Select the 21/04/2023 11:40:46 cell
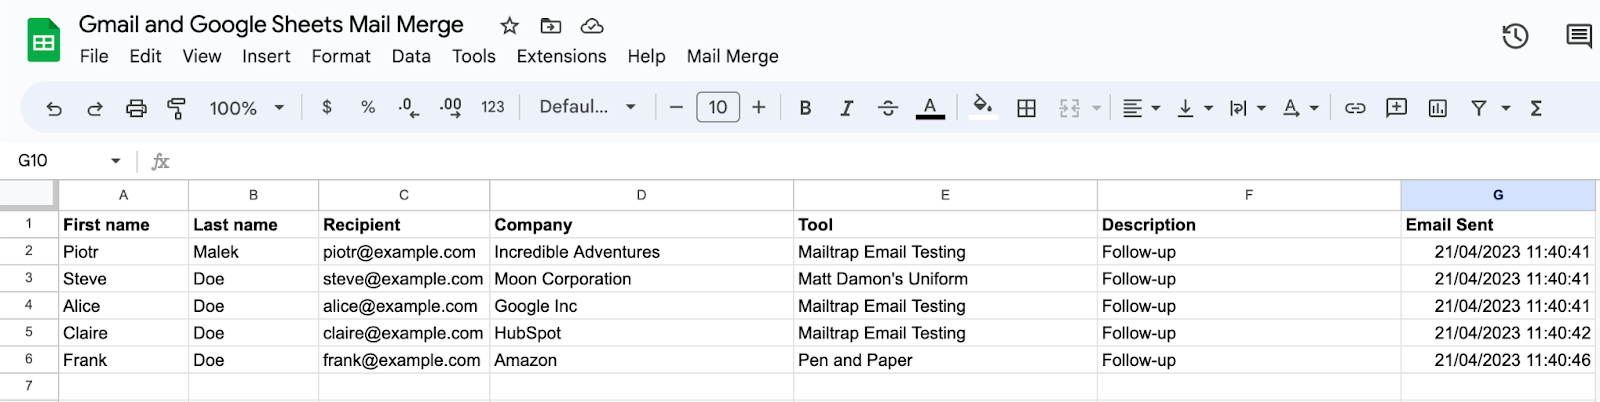The image size is (1600, 402). pos(1498,360)
